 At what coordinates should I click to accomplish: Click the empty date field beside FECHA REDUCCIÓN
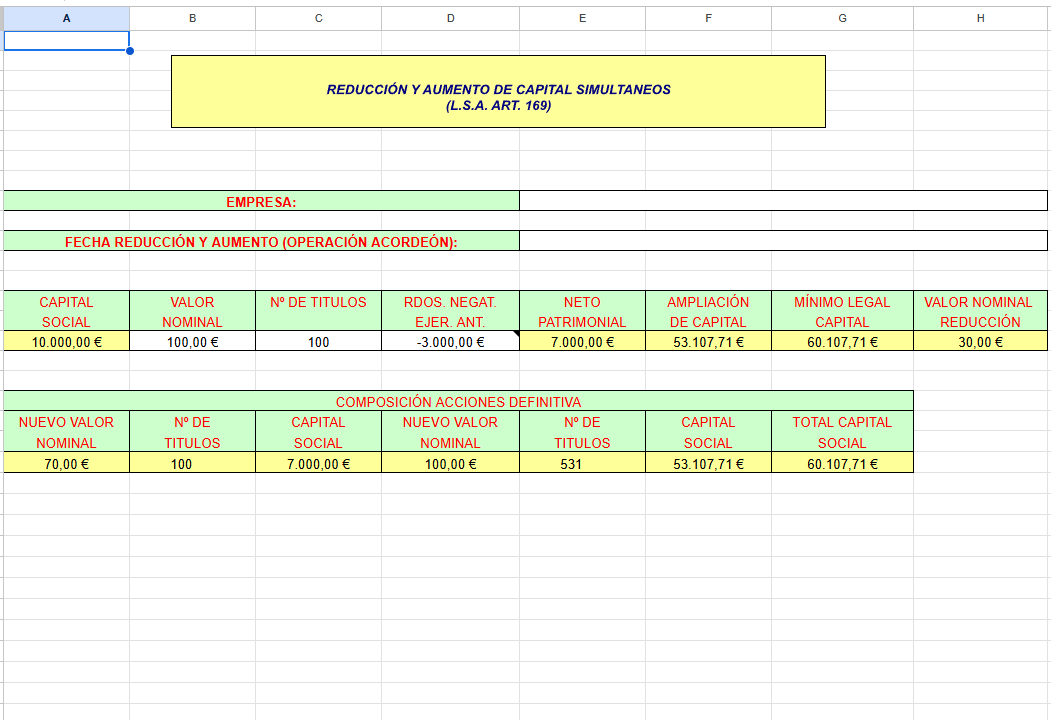click(783, 241)
